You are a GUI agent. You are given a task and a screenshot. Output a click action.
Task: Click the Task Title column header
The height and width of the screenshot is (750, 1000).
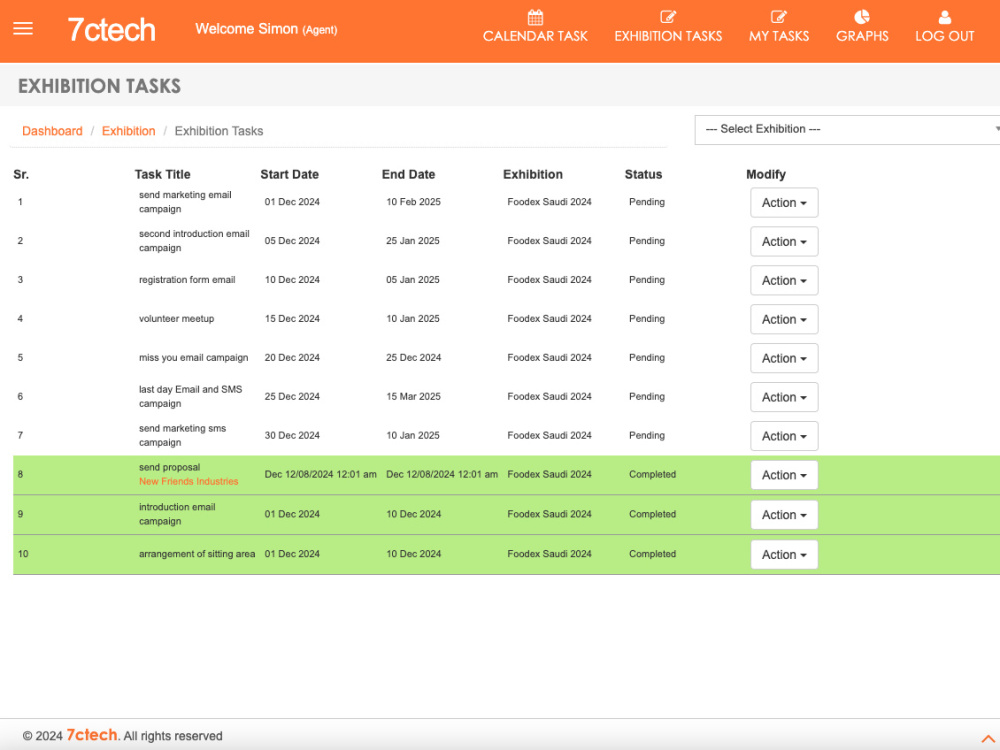pyautogui.click(x=163, y=174)
